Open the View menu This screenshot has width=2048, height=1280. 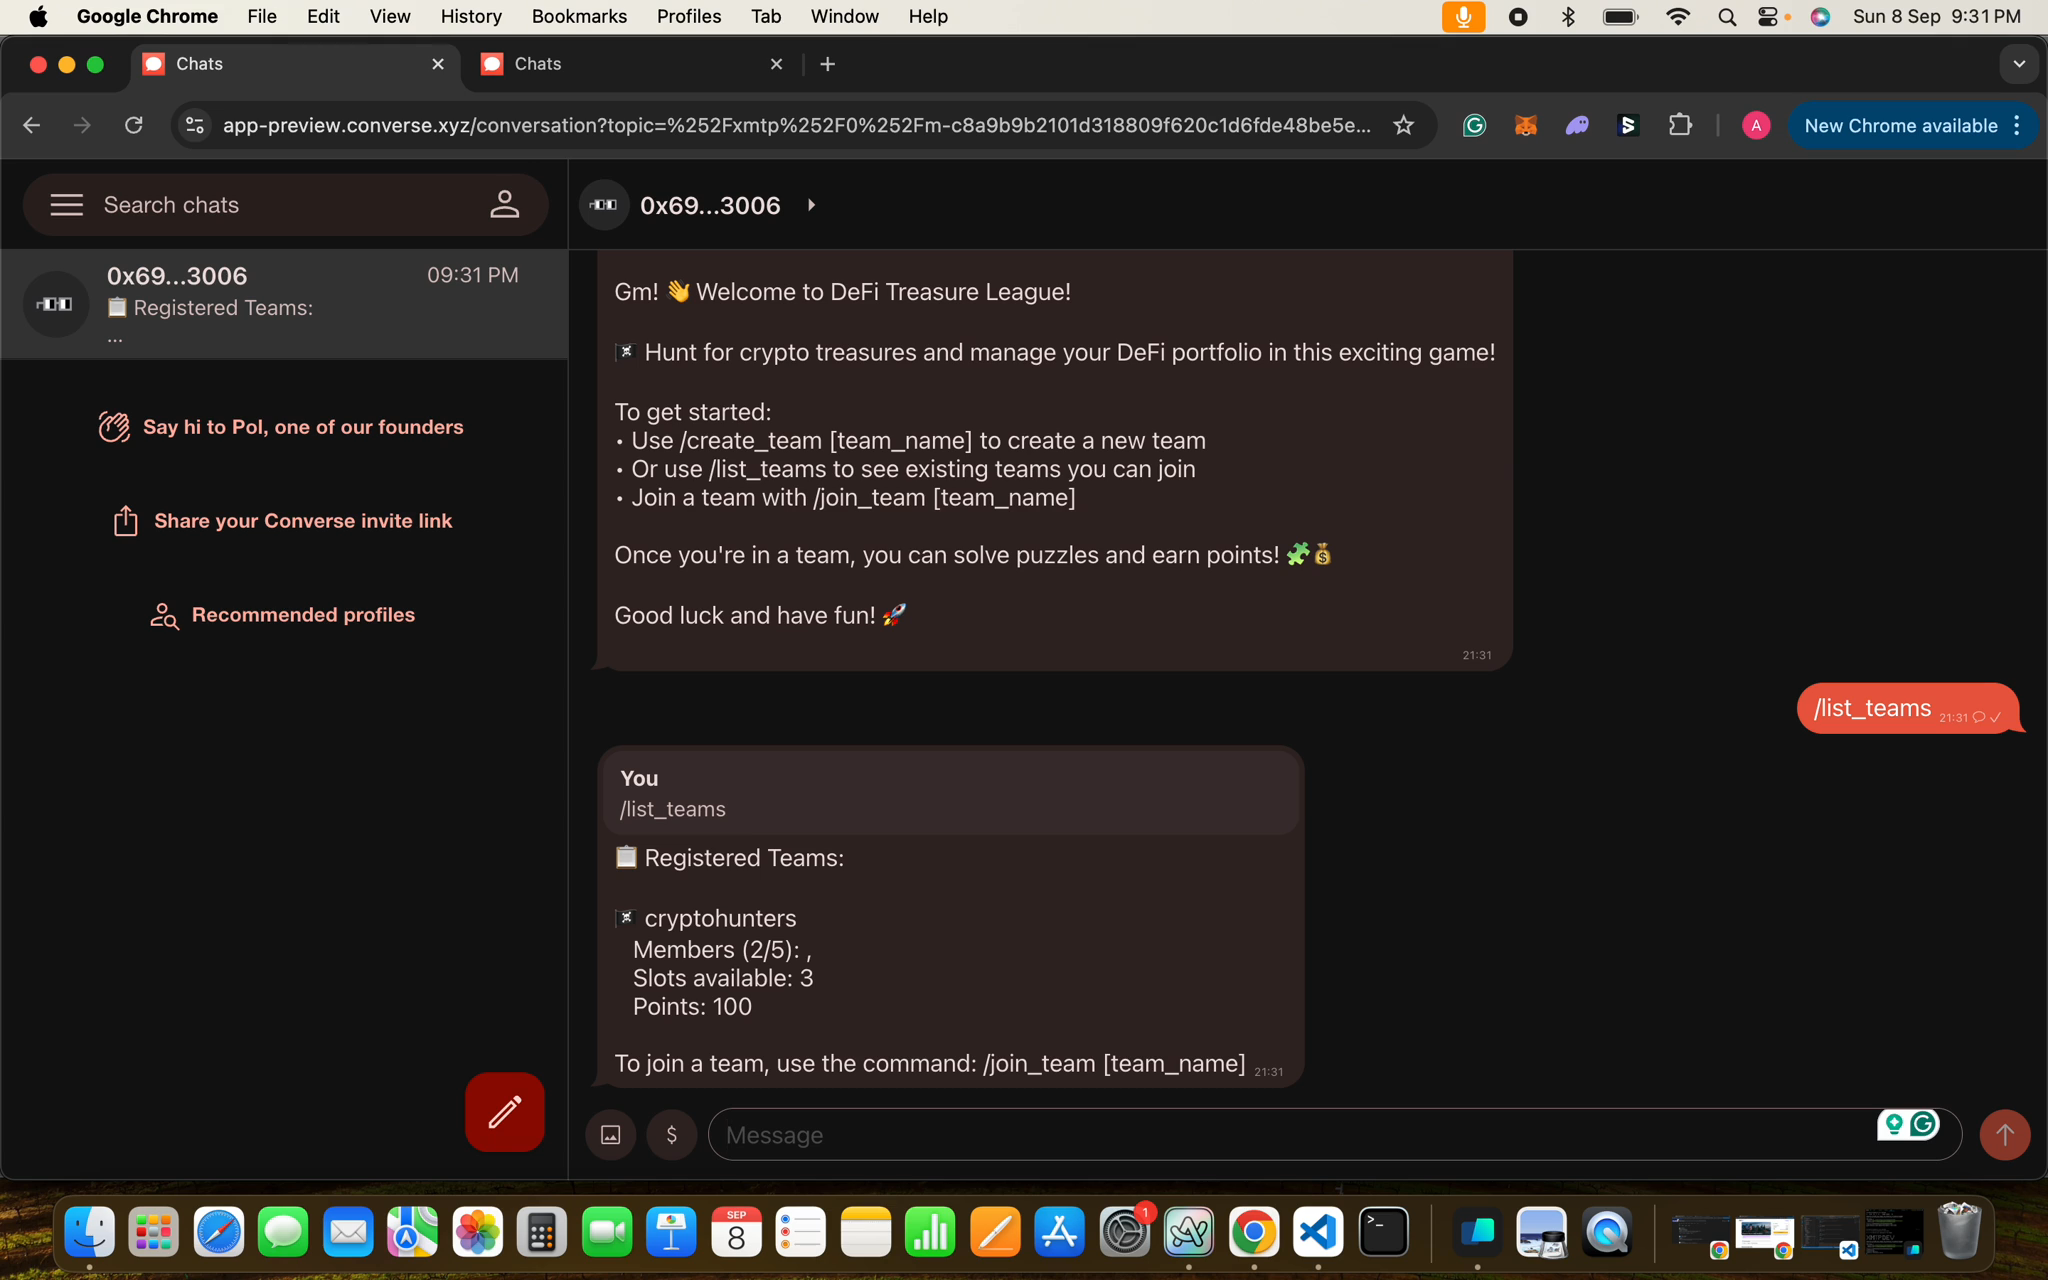click(x=390, y=17)
